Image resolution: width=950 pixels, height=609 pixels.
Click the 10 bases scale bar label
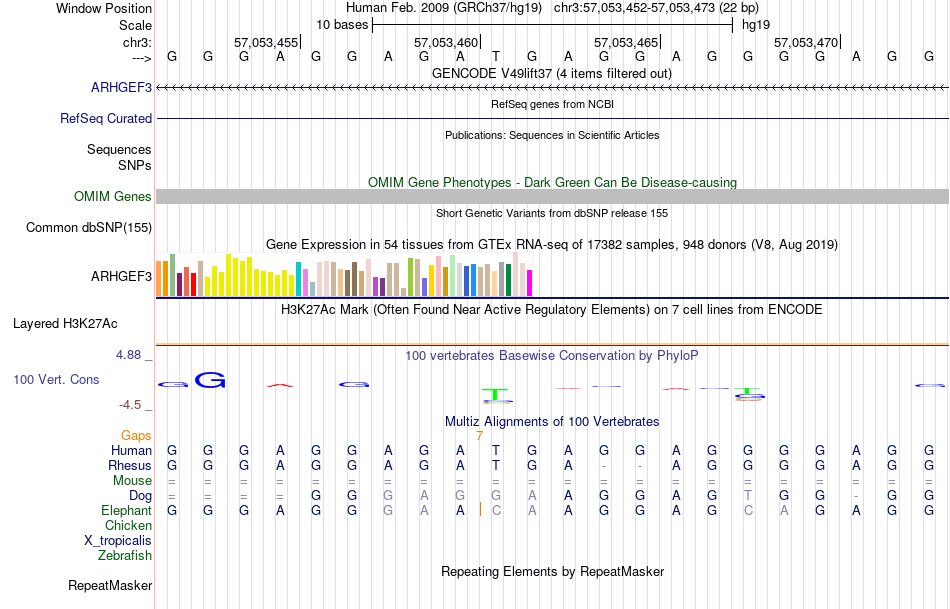(342, 25)
